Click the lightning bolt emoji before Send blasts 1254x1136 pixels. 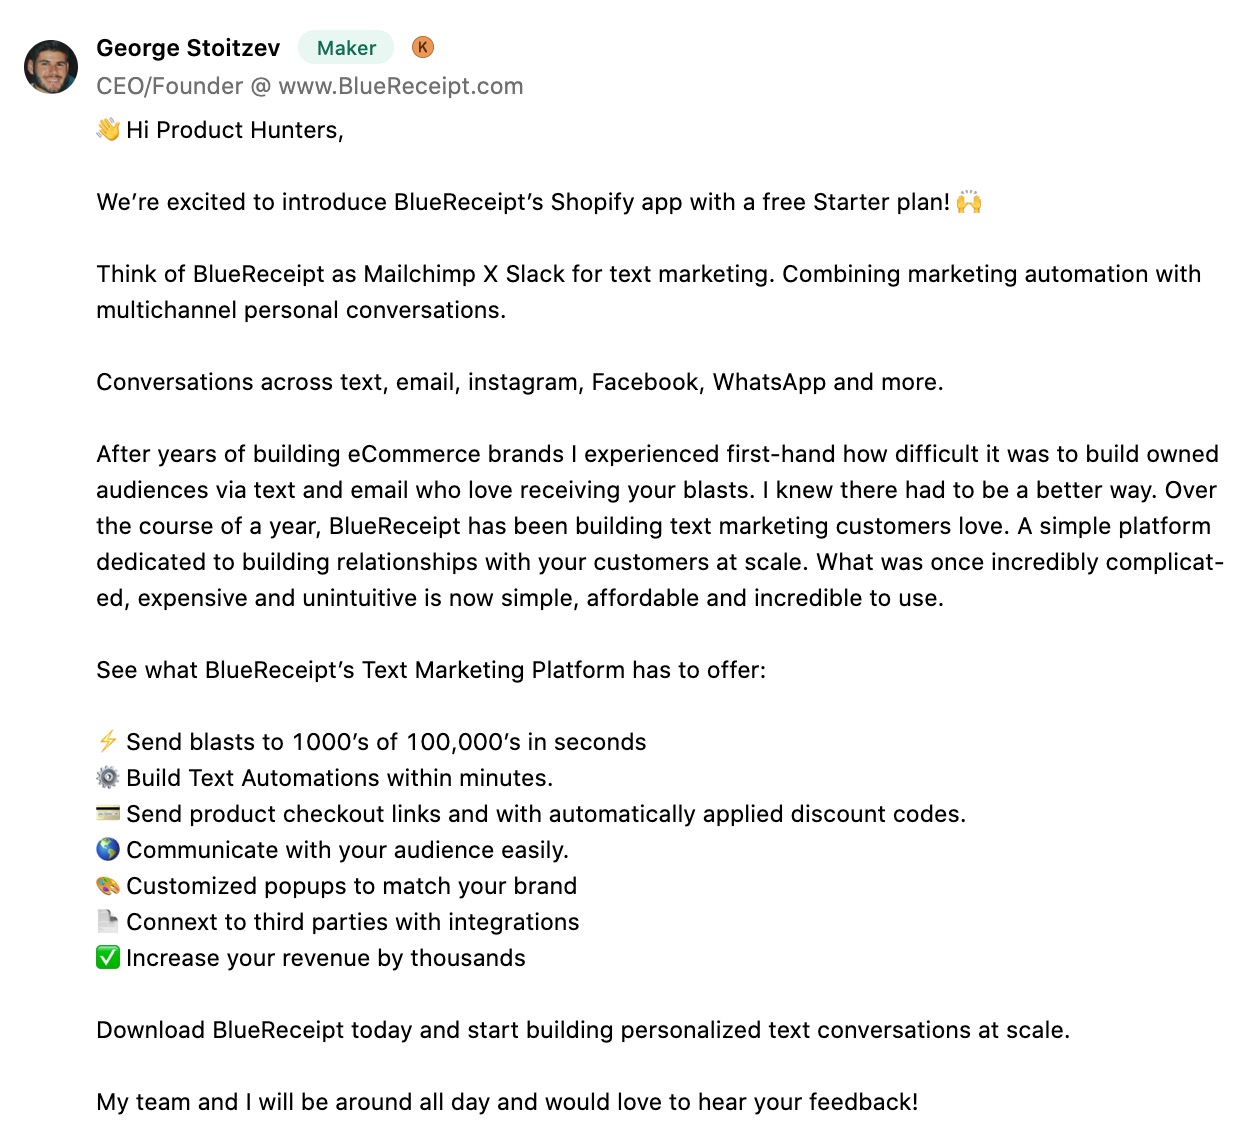(108, 741)
